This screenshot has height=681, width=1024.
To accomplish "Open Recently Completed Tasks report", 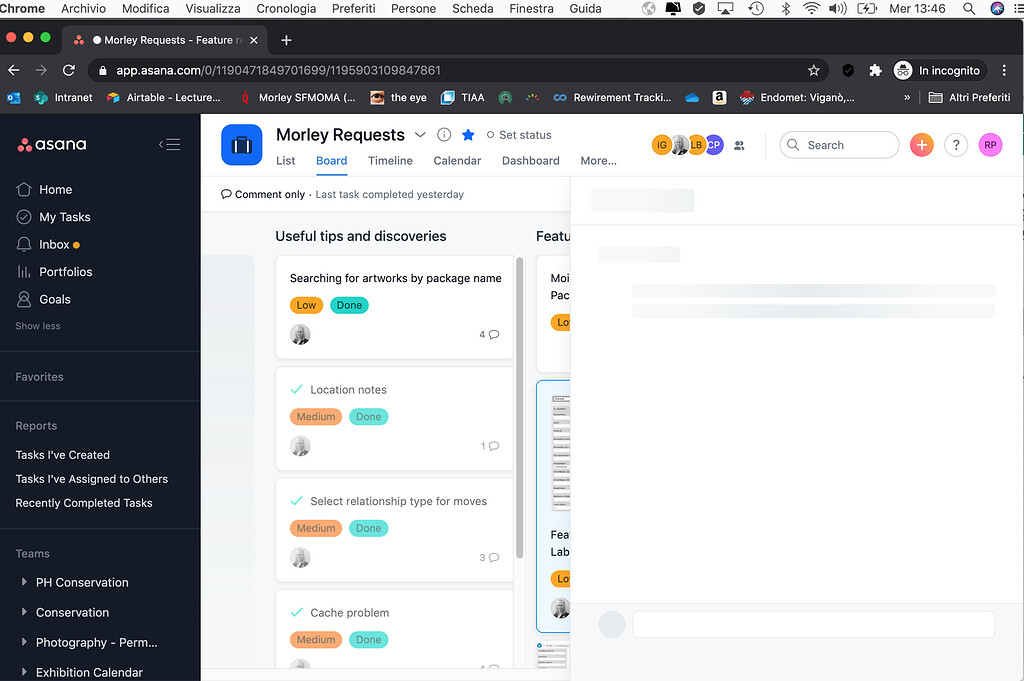I will click(83, 502).
